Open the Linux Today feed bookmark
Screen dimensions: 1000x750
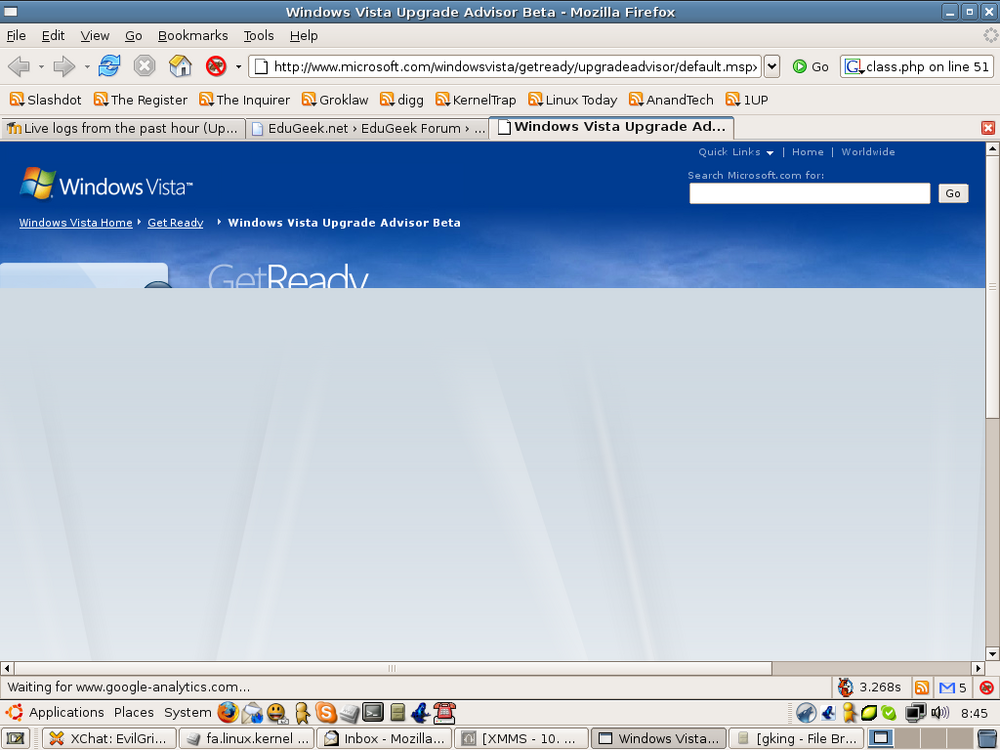tap(573, 99)
